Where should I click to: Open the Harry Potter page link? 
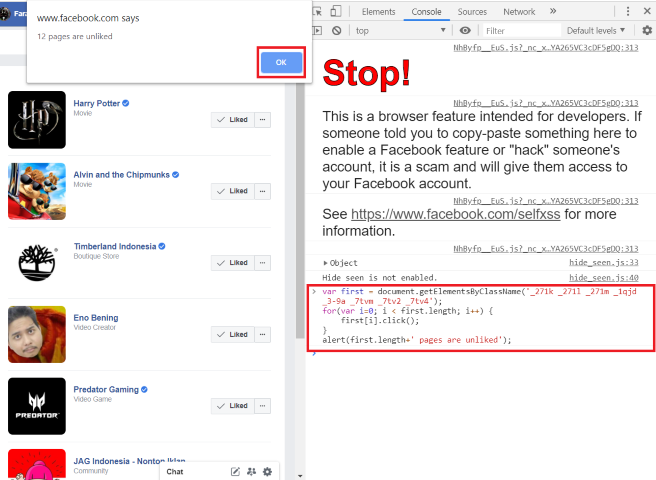(97, 103)
